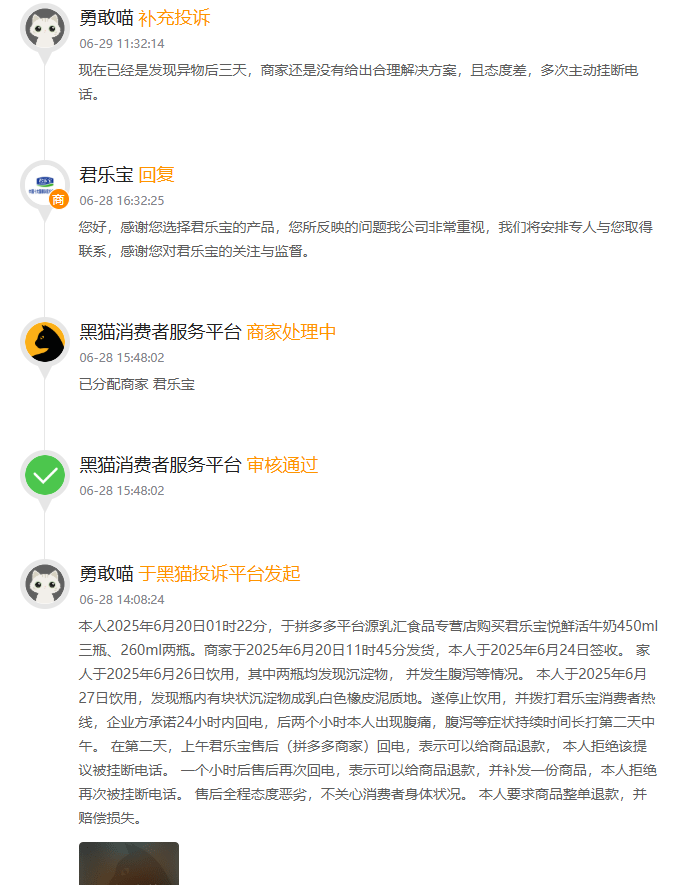
Task: Click 勇敢喵 username in 补充投诉 entry
Action: point(106,18)
